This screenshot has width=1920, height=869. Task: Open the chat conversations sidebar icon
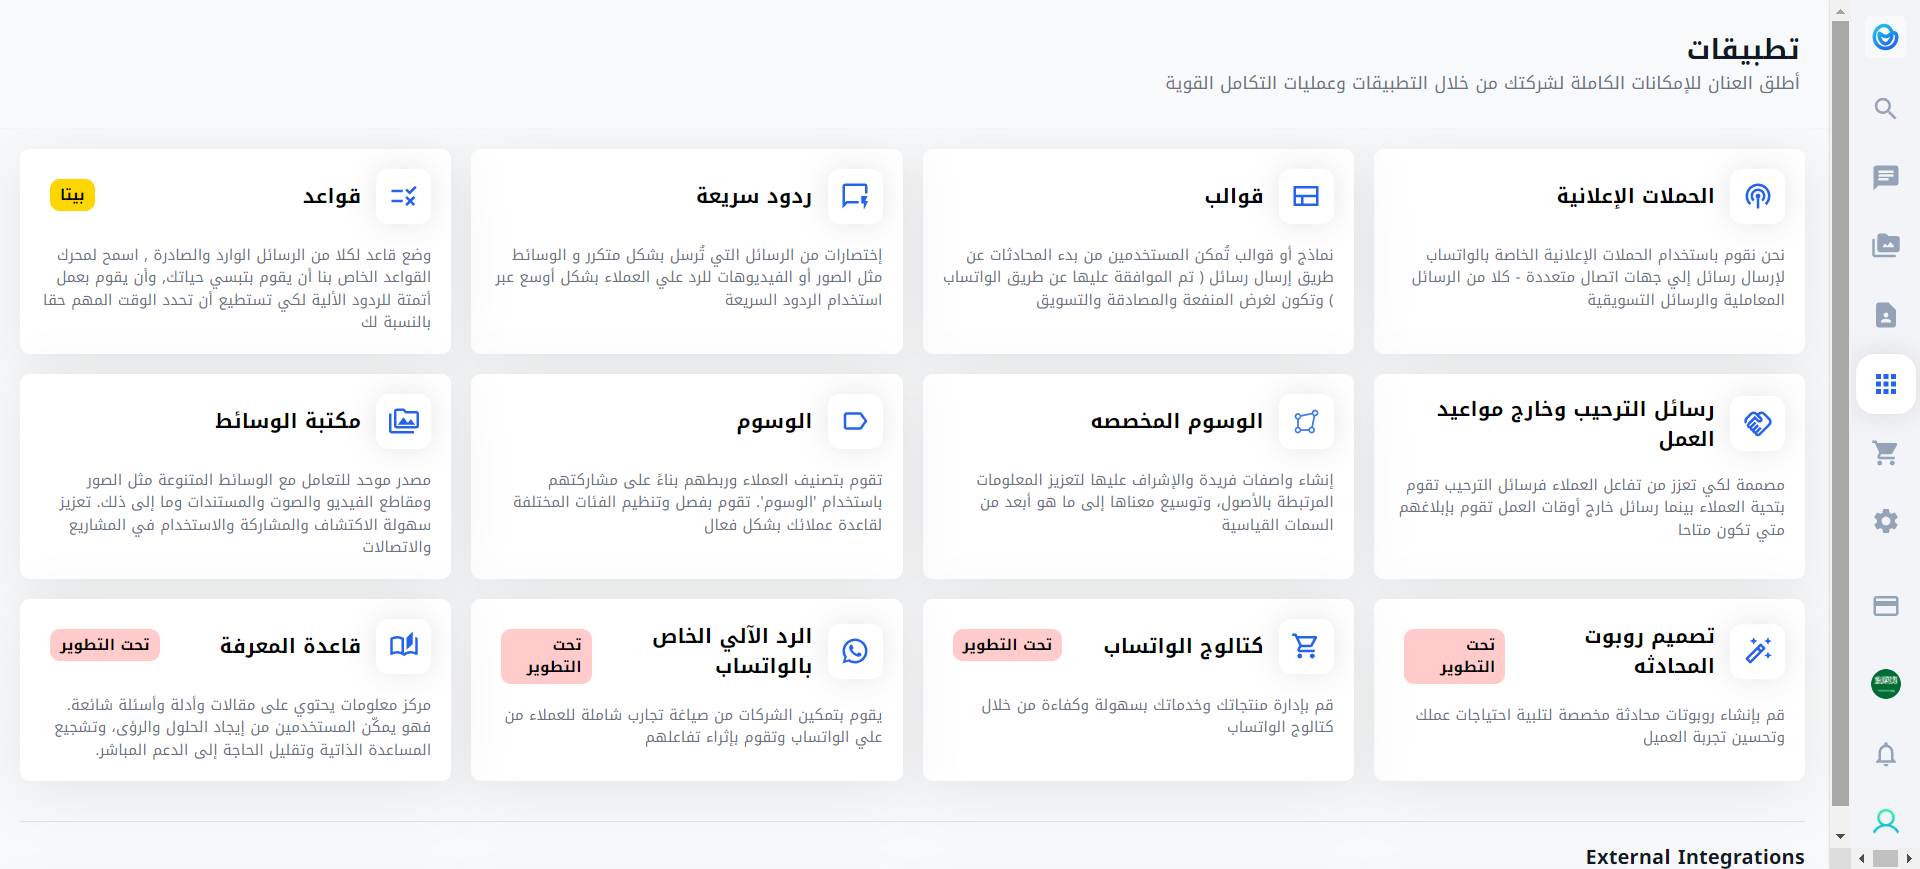click(1885, 177)
